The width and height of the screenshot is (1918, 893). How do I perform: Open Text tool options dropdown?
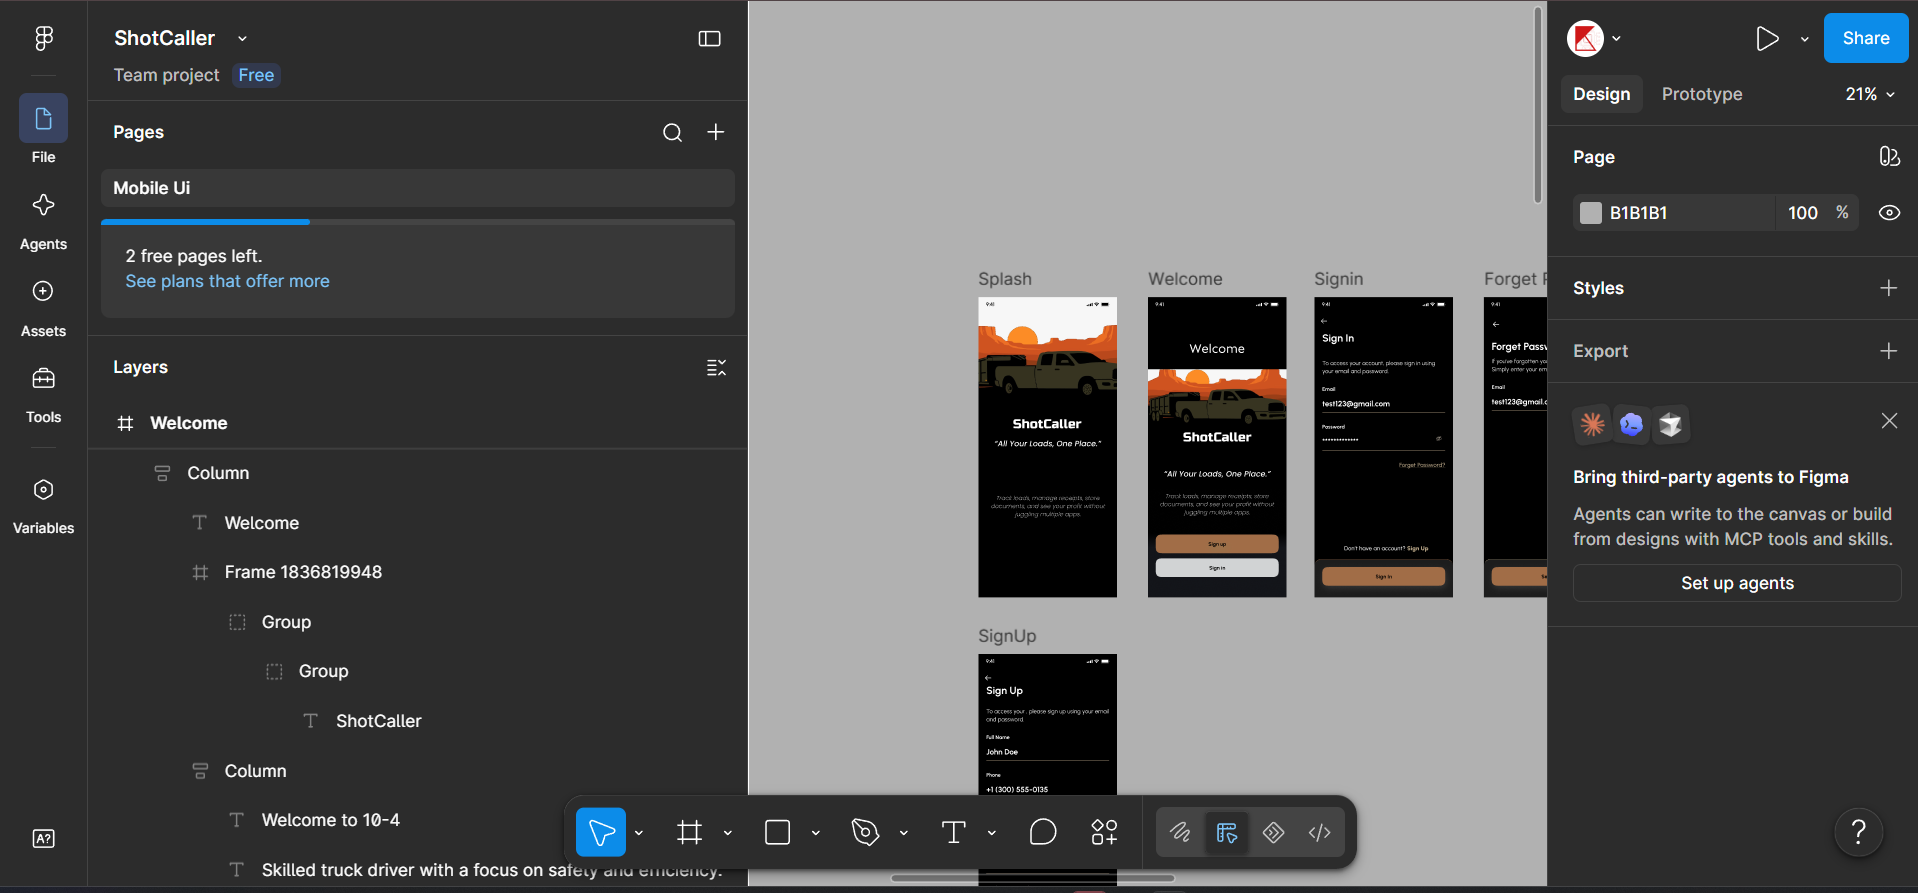[992, 833]
